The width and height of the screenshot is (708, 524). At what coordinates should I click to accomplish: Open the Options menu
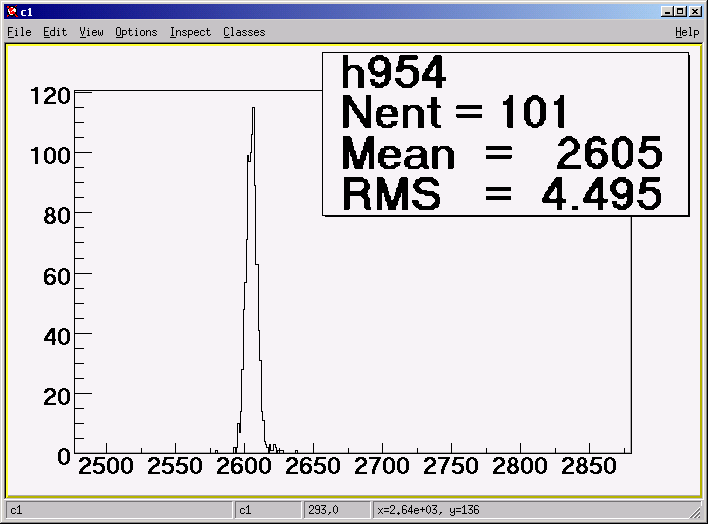136,32
